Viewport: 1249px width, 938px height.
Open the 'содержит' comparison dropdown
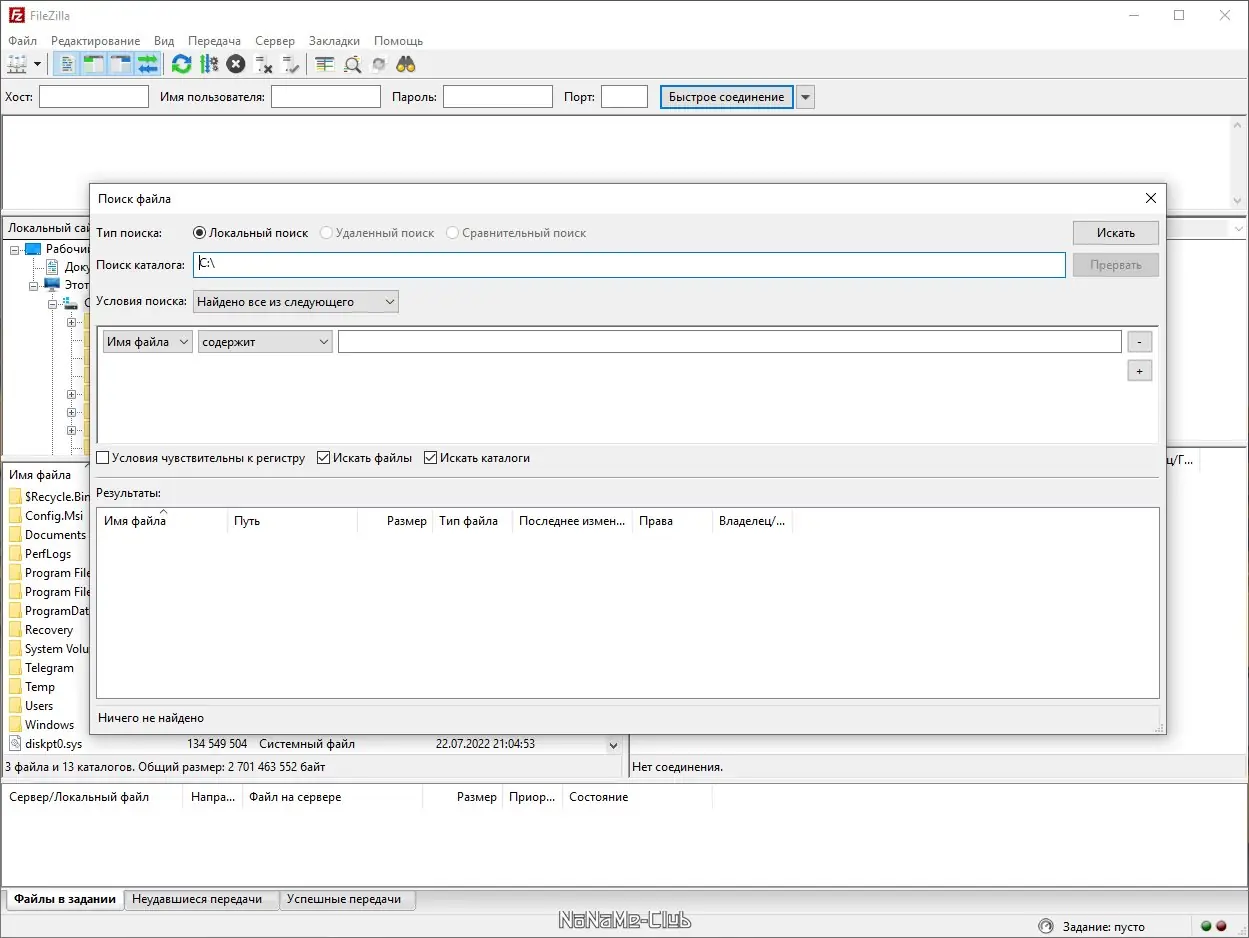(265, 342)
